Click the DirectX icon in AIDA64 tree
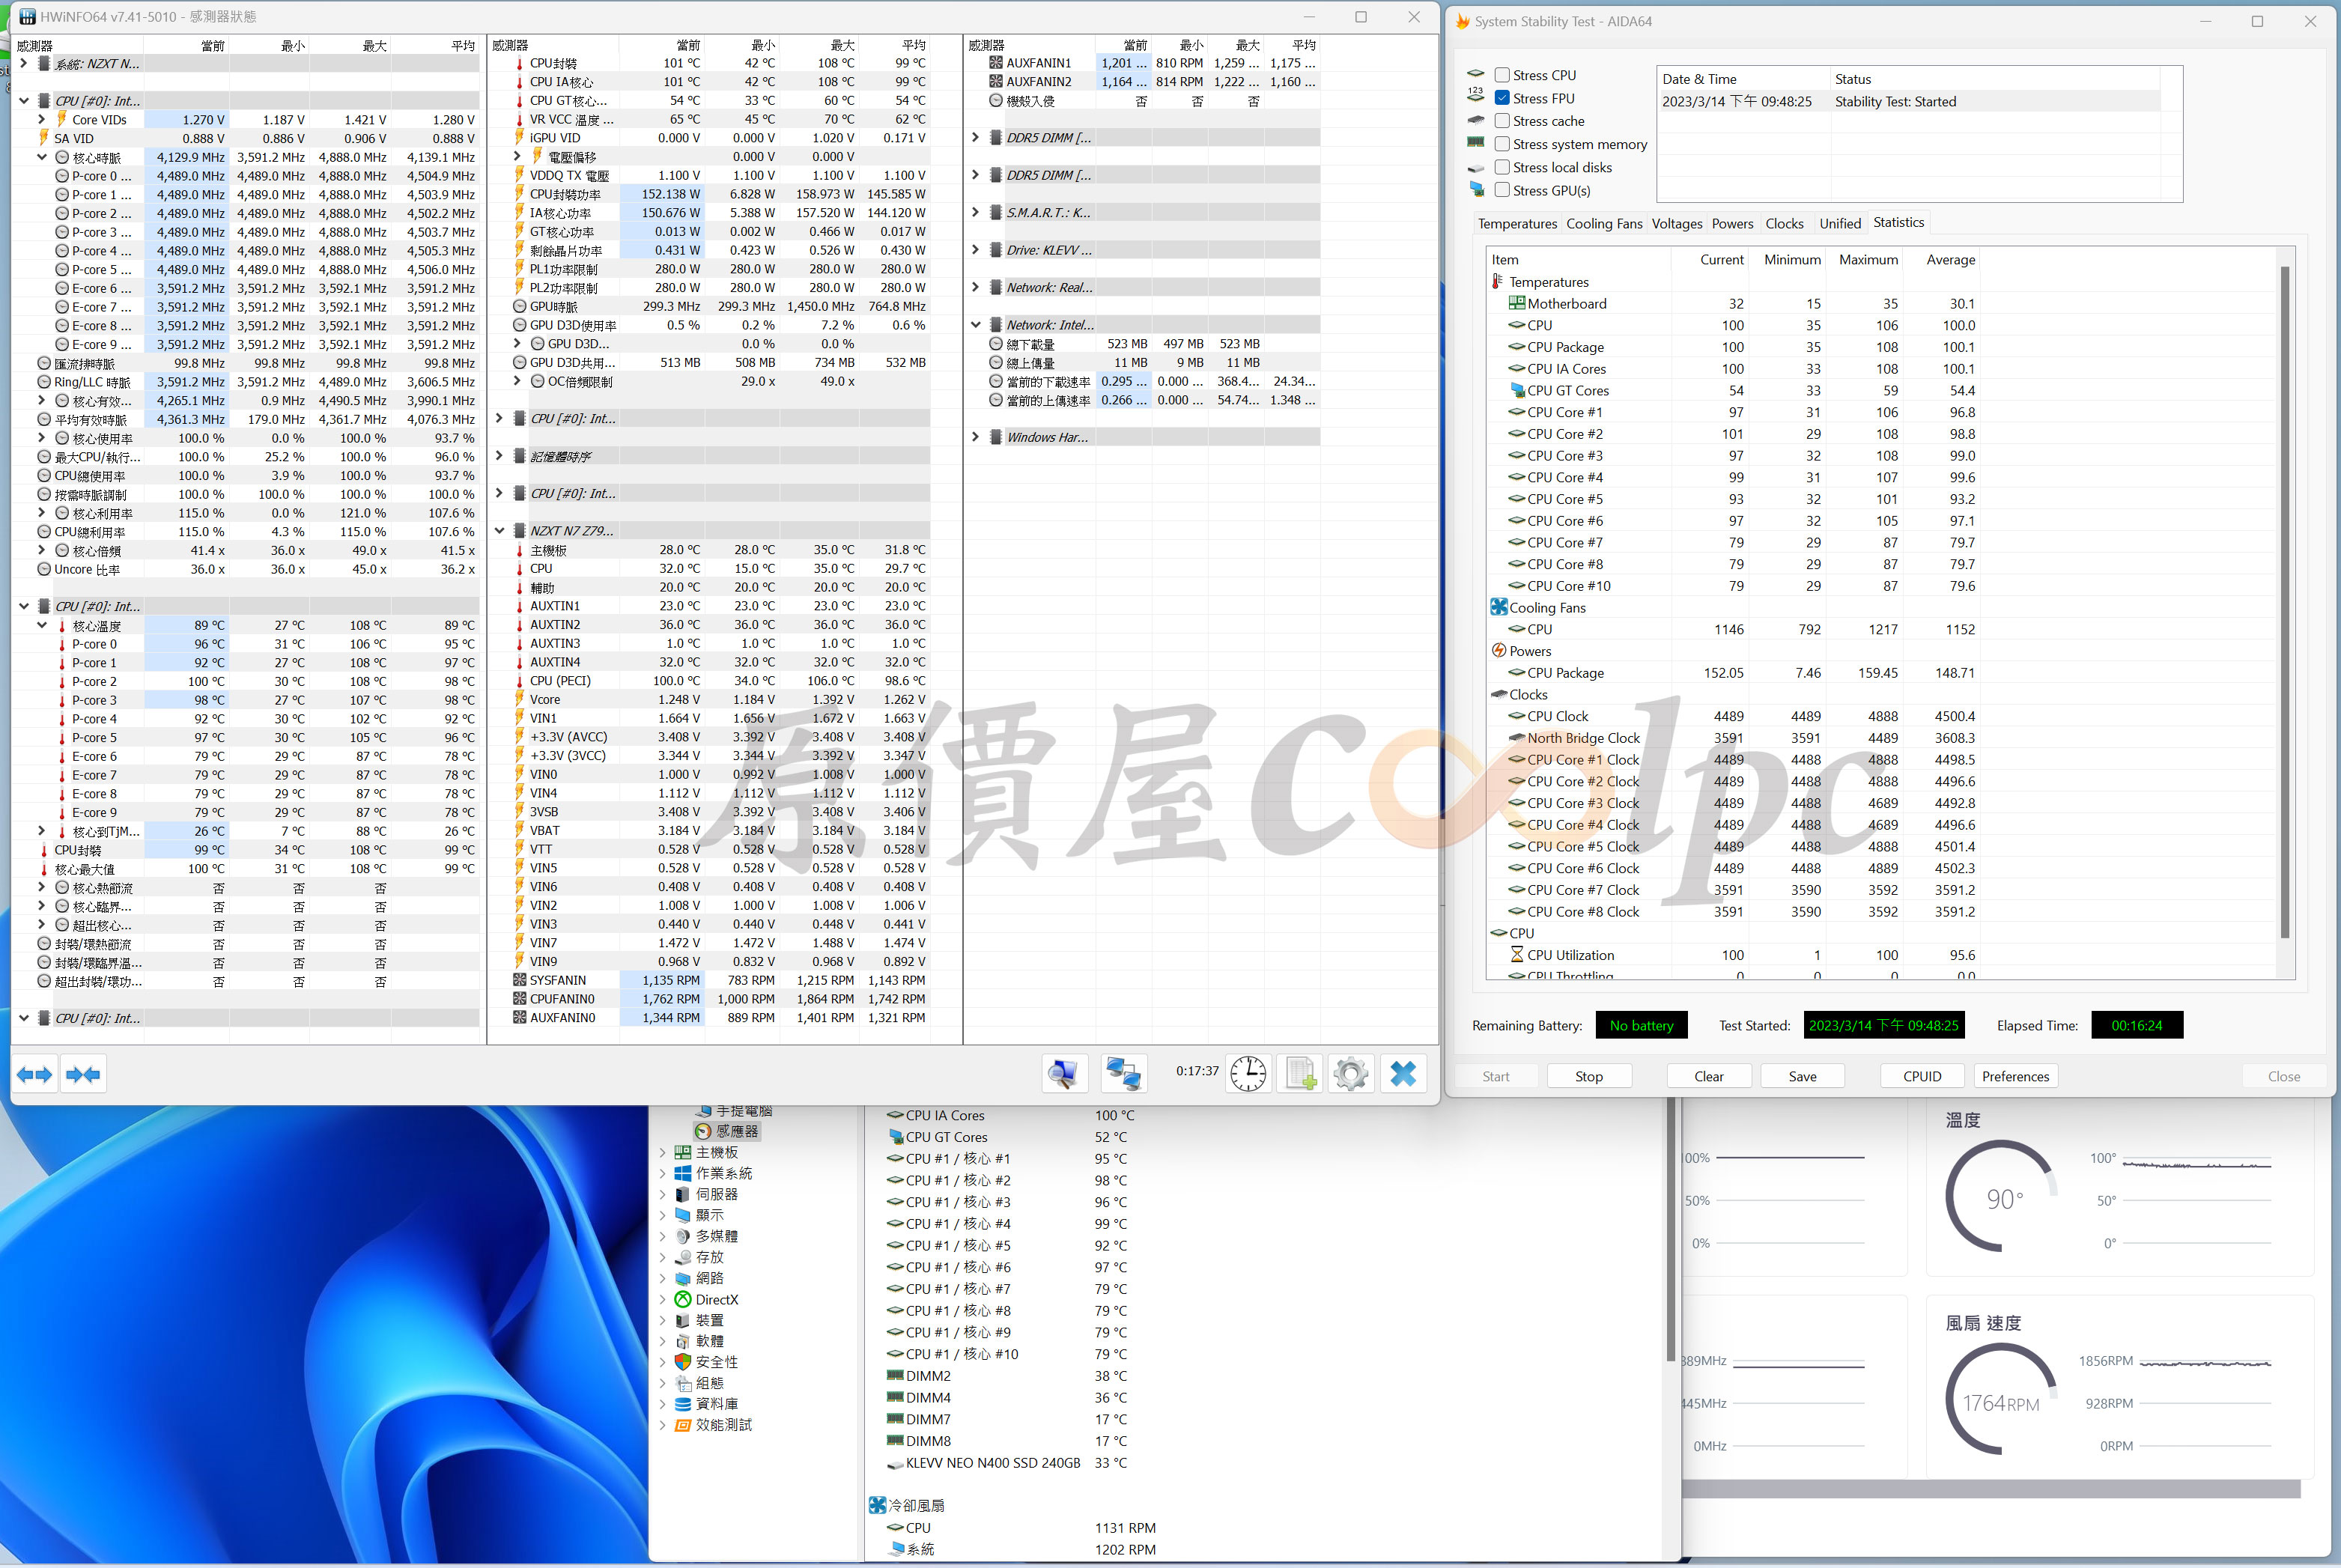The image size is (2341, 1568). [683, 1300]
